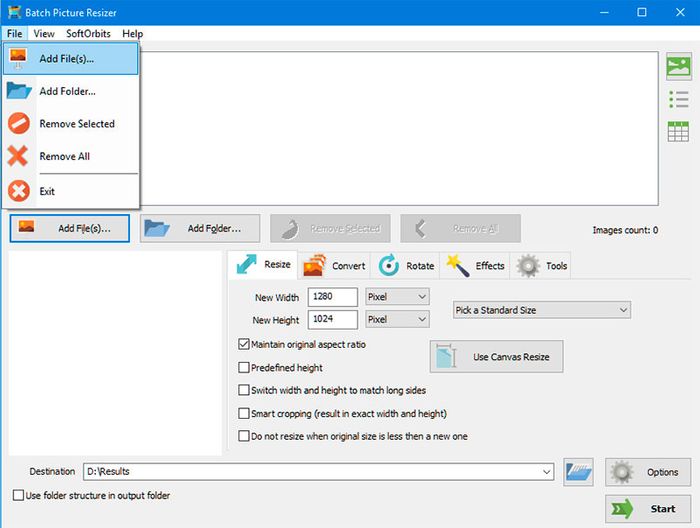Viewport: 700px width, 528px height.
Task: Click the red X Remove All menu icon
Action: coord(19,156)
